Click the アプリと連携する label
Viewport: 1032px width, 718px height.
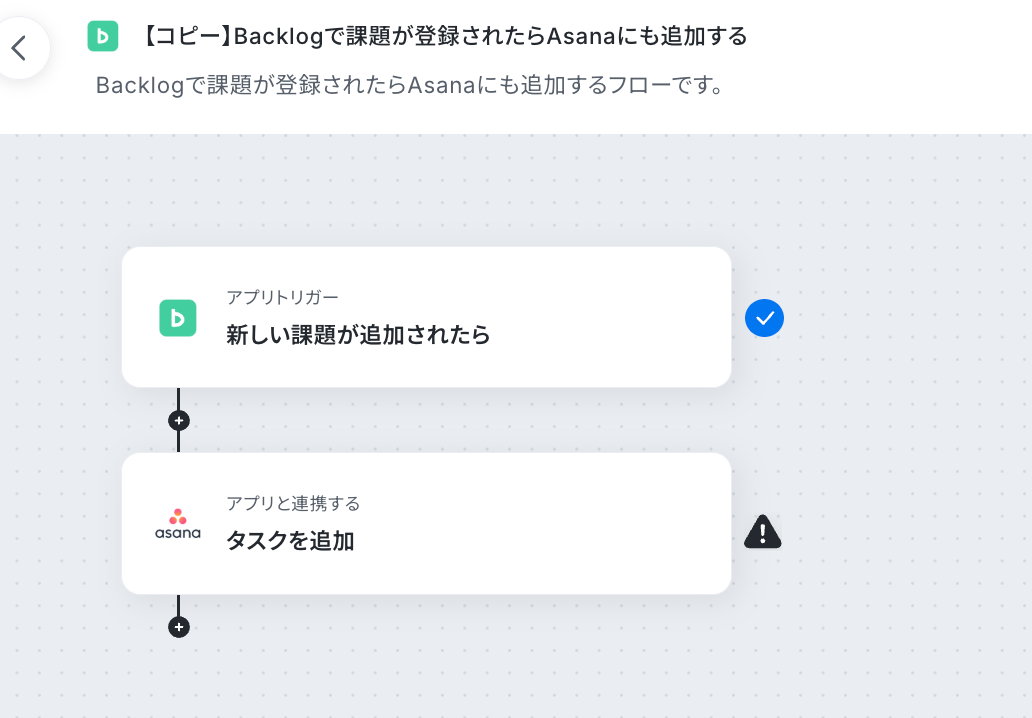[x=294, y=503]
